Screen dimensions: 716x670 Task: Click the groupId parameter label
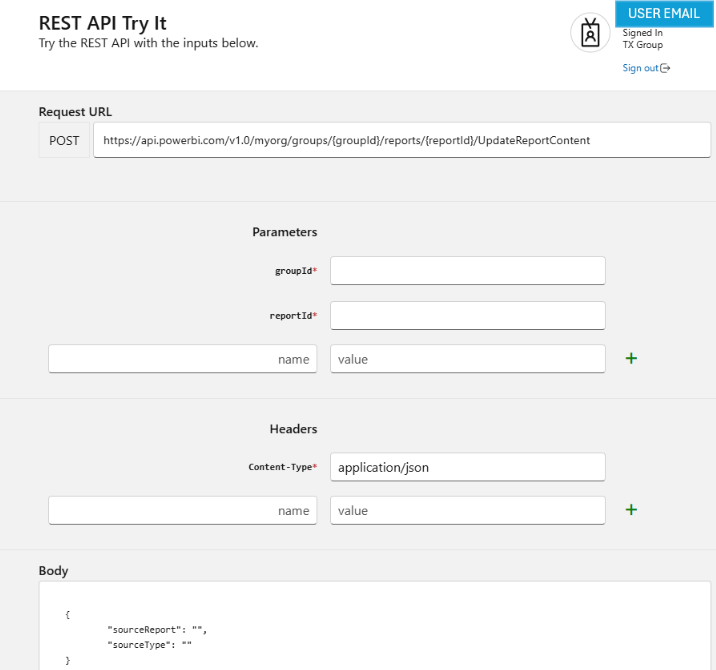click(295, 271)
